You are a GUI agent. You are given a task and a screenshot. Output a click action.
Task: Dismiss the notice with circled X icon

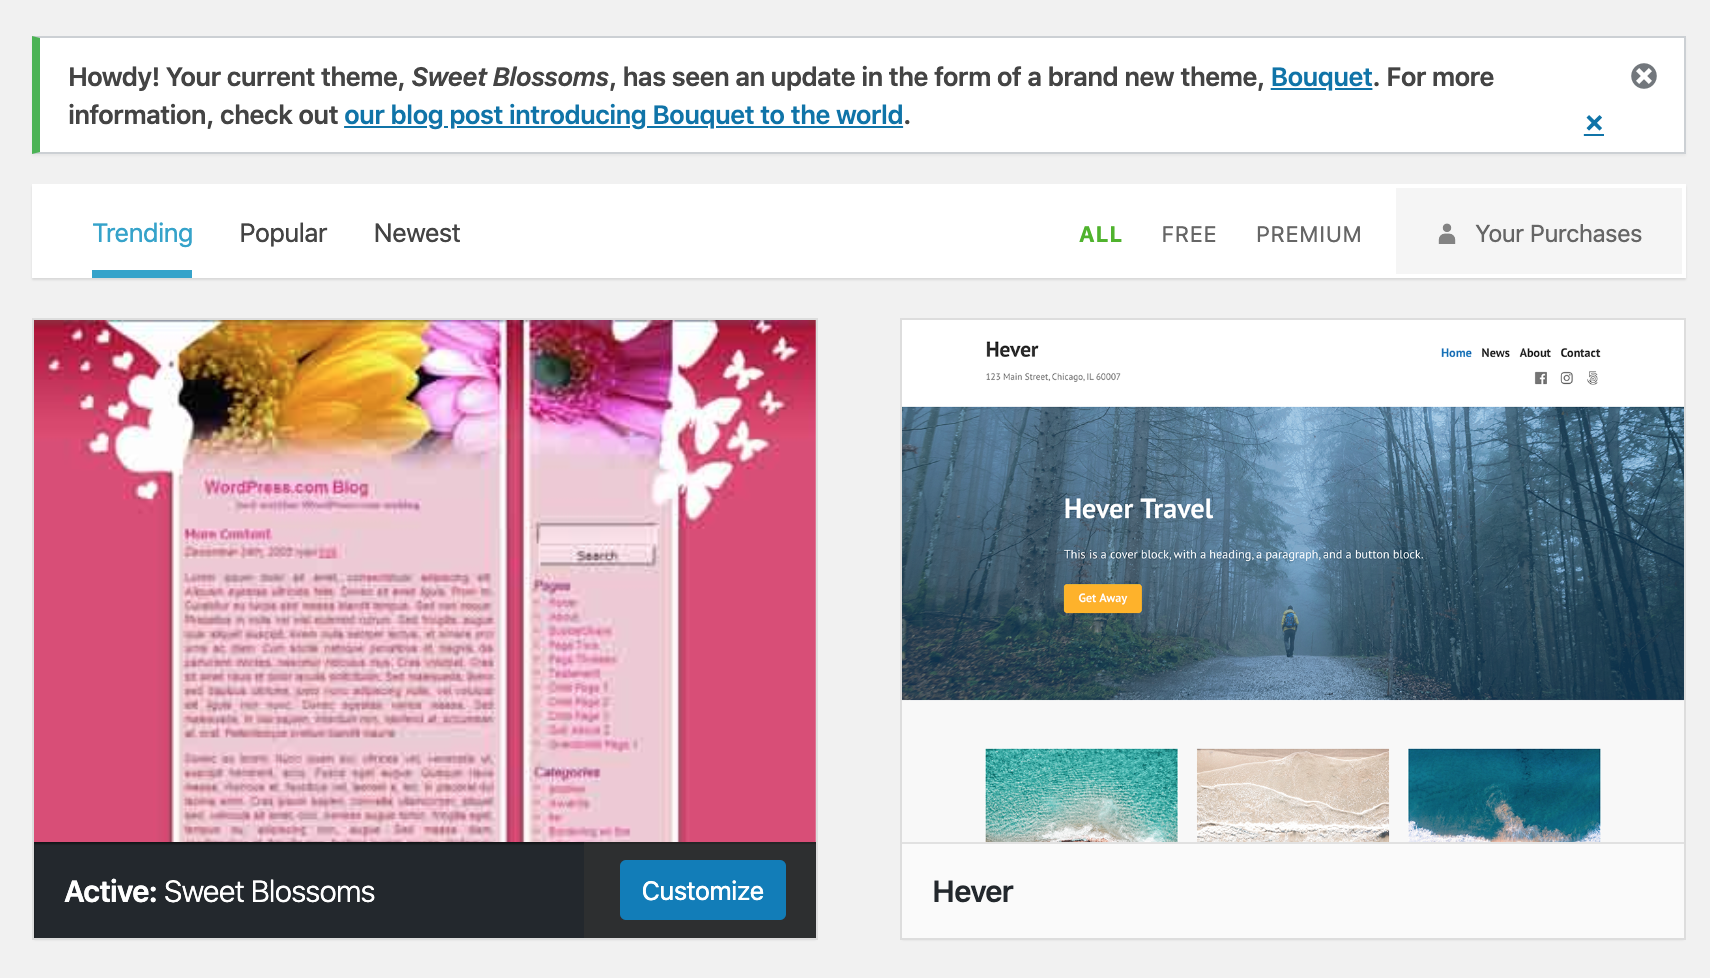(x=1644, y=76)
